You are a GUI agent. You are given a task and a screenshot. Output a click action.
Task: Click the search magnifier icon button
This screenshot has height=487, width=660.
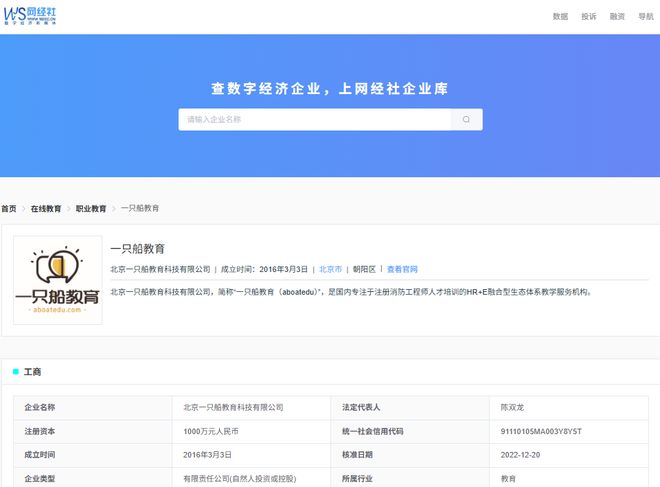coord(466,120)
